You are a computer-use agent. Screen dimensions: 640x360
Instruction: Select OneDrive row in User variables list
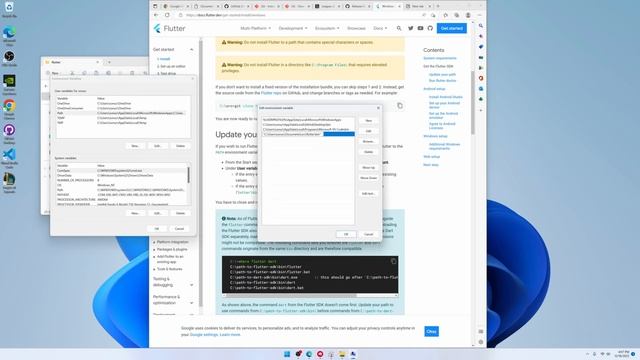[x=121, y=104]
